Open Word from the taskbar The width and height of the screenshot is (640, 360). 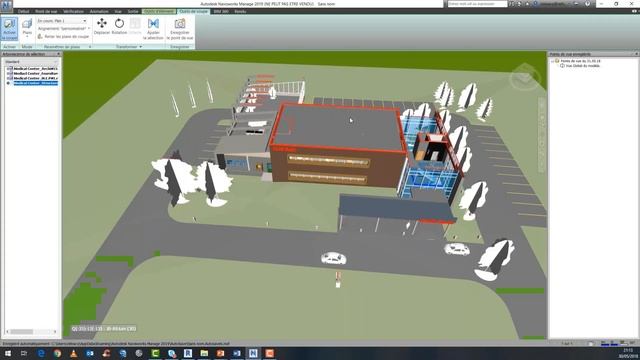[237, 353]
